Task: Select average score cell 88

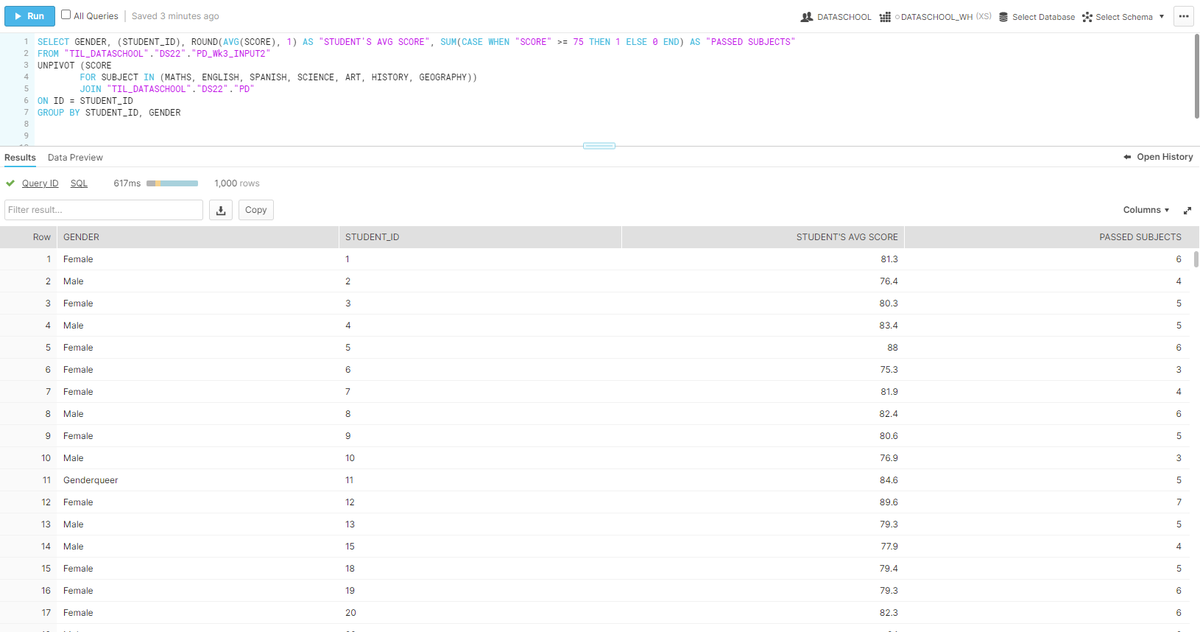Action: pyautogui.click(x=762, y=347)
